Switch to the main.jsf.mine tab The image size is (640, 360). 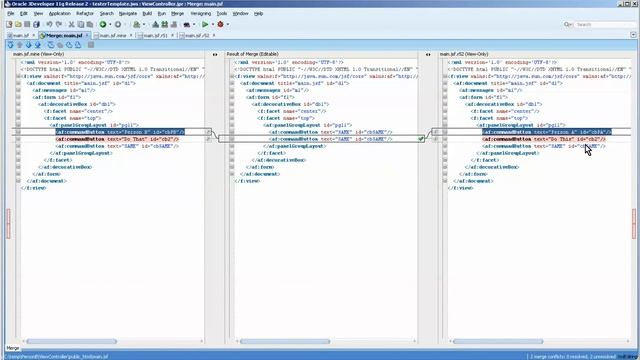tap(112, 36)
